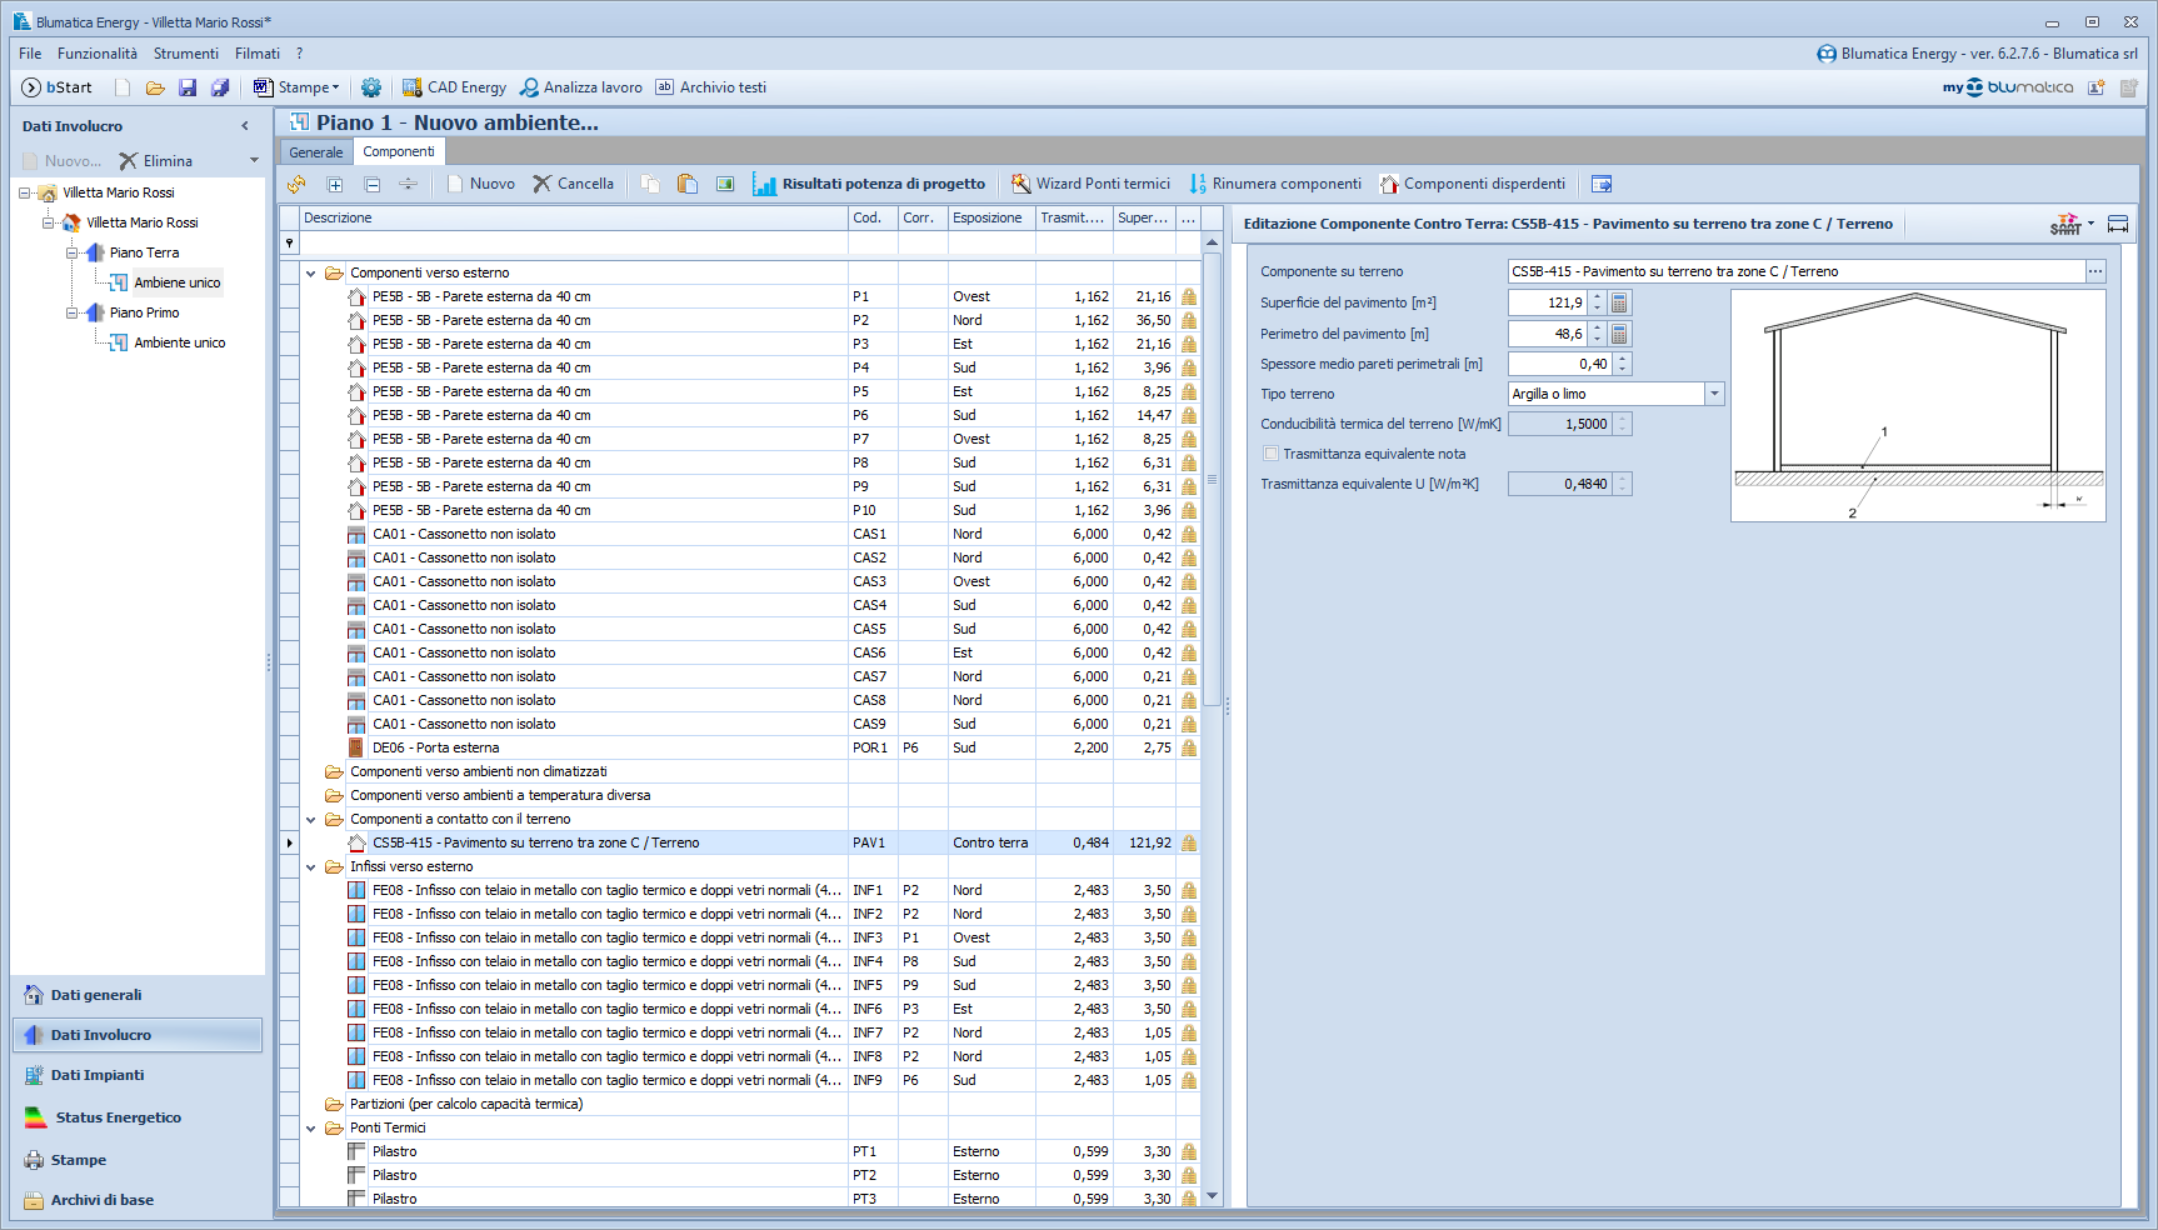2158x1230 pixels.
Task: Open CAD Energy tool
Action: point(454,87)
